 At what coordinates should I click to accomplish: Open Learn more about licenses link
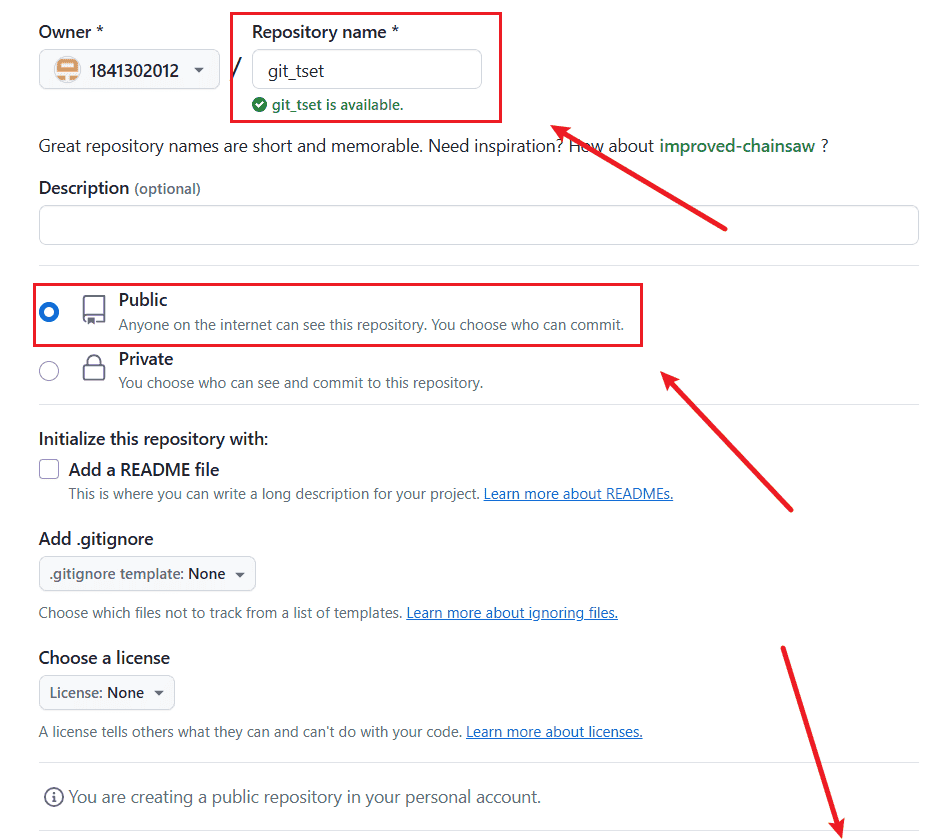pyautogui.click(x=554, y=732)
